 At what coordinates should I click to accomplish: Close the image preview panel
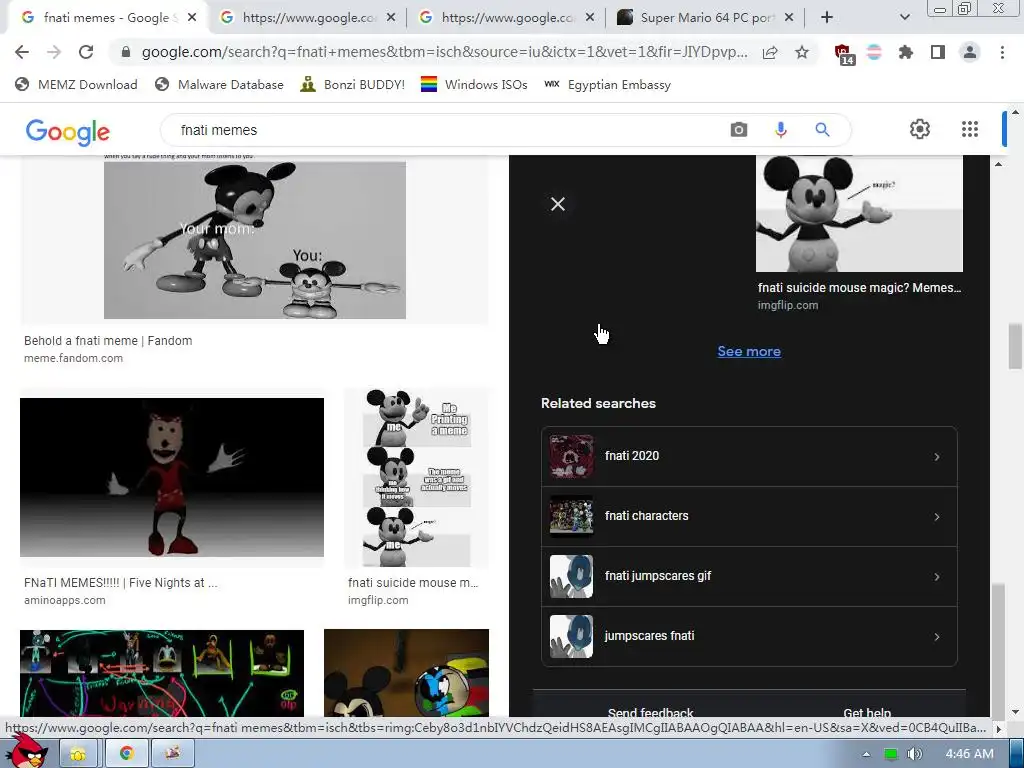click(558, 204)
